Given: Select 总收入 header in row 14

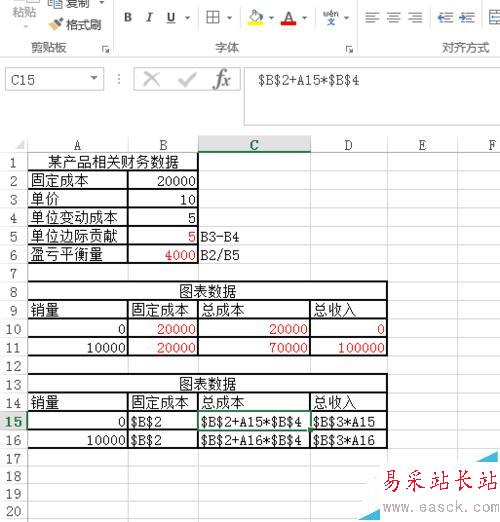Looking at the screenshot, I should [349, 403].
